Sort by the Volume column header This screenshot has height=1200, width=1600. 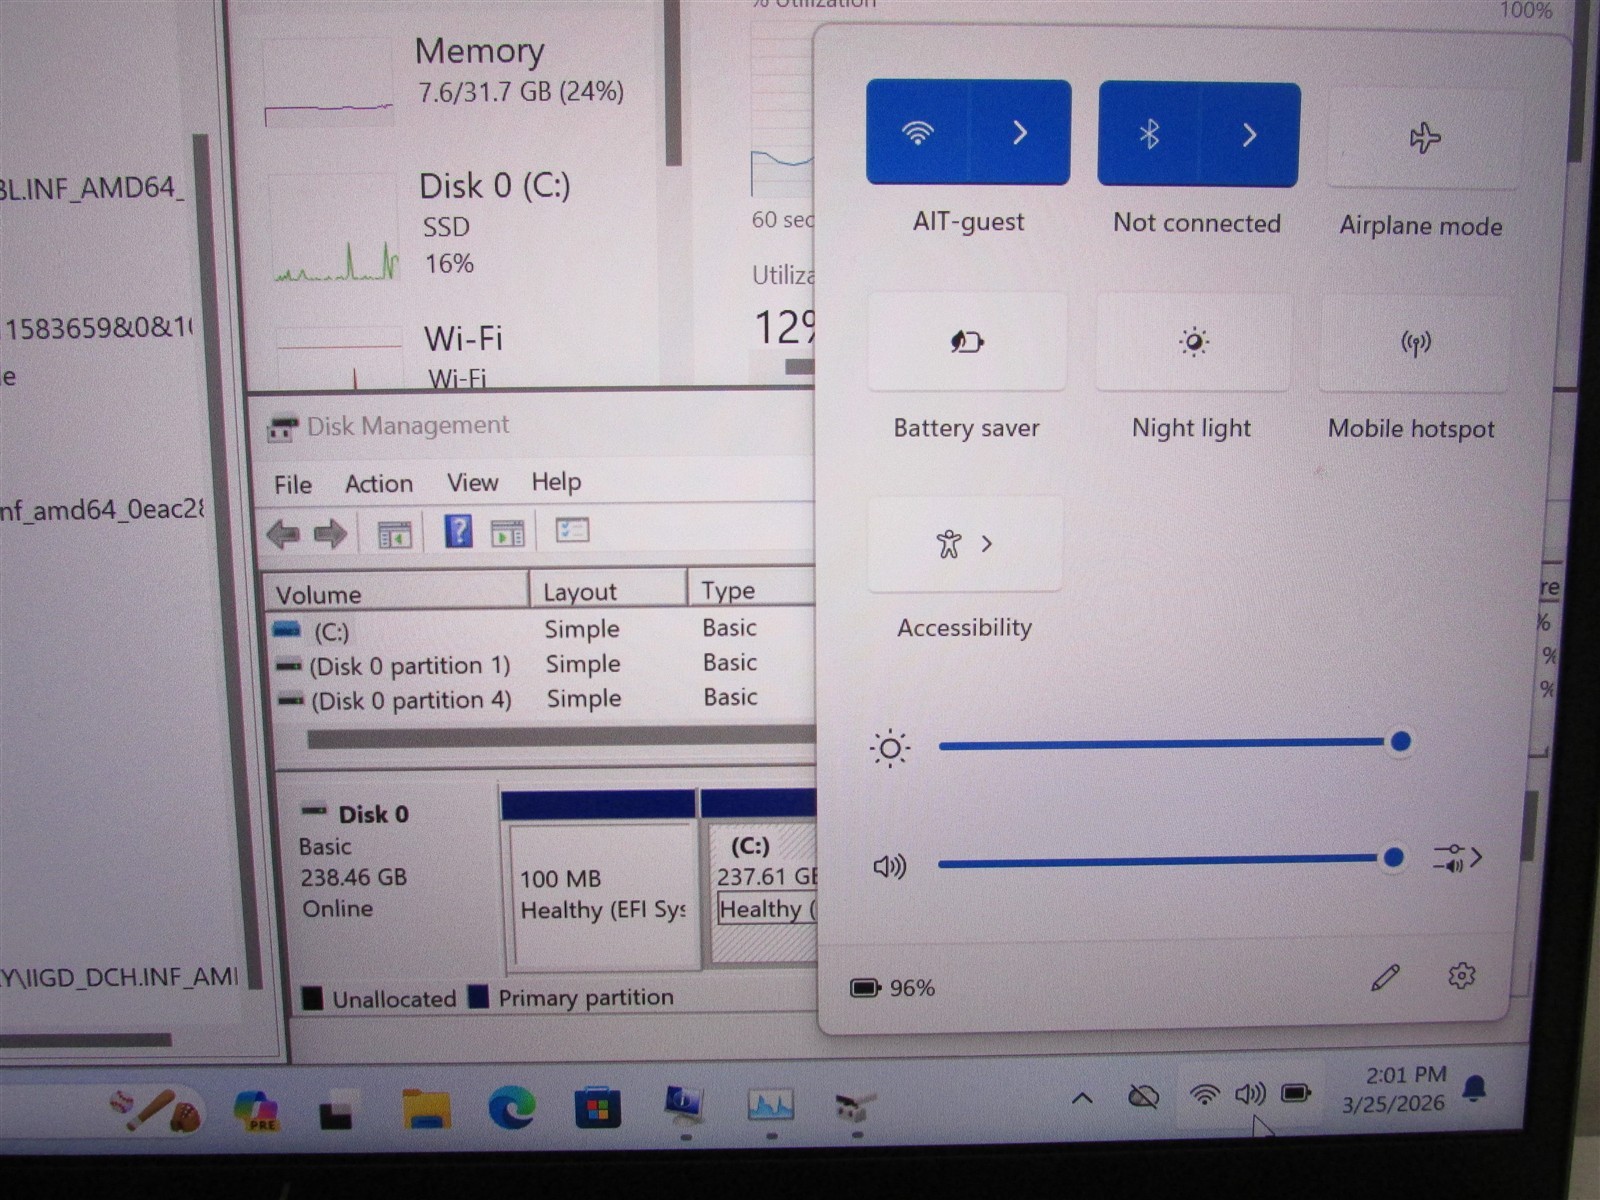[395, 593]
